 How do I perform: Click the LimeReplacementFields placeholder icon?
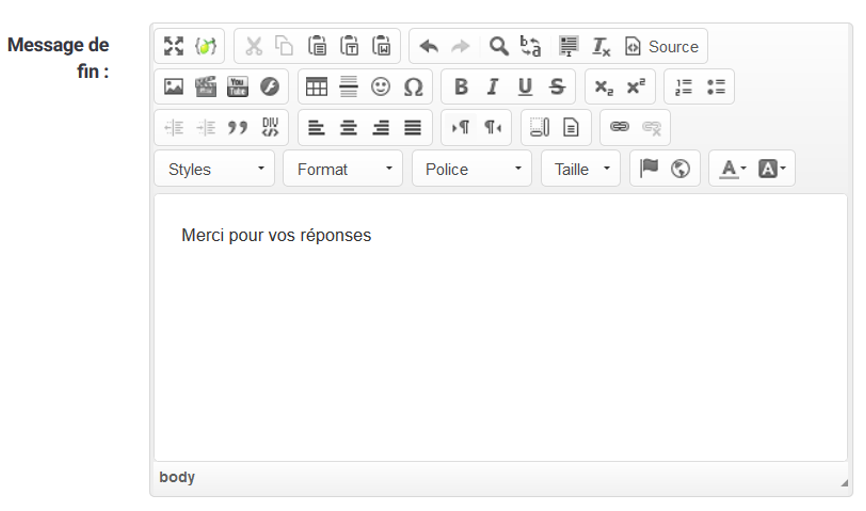[x=205, y=46]
